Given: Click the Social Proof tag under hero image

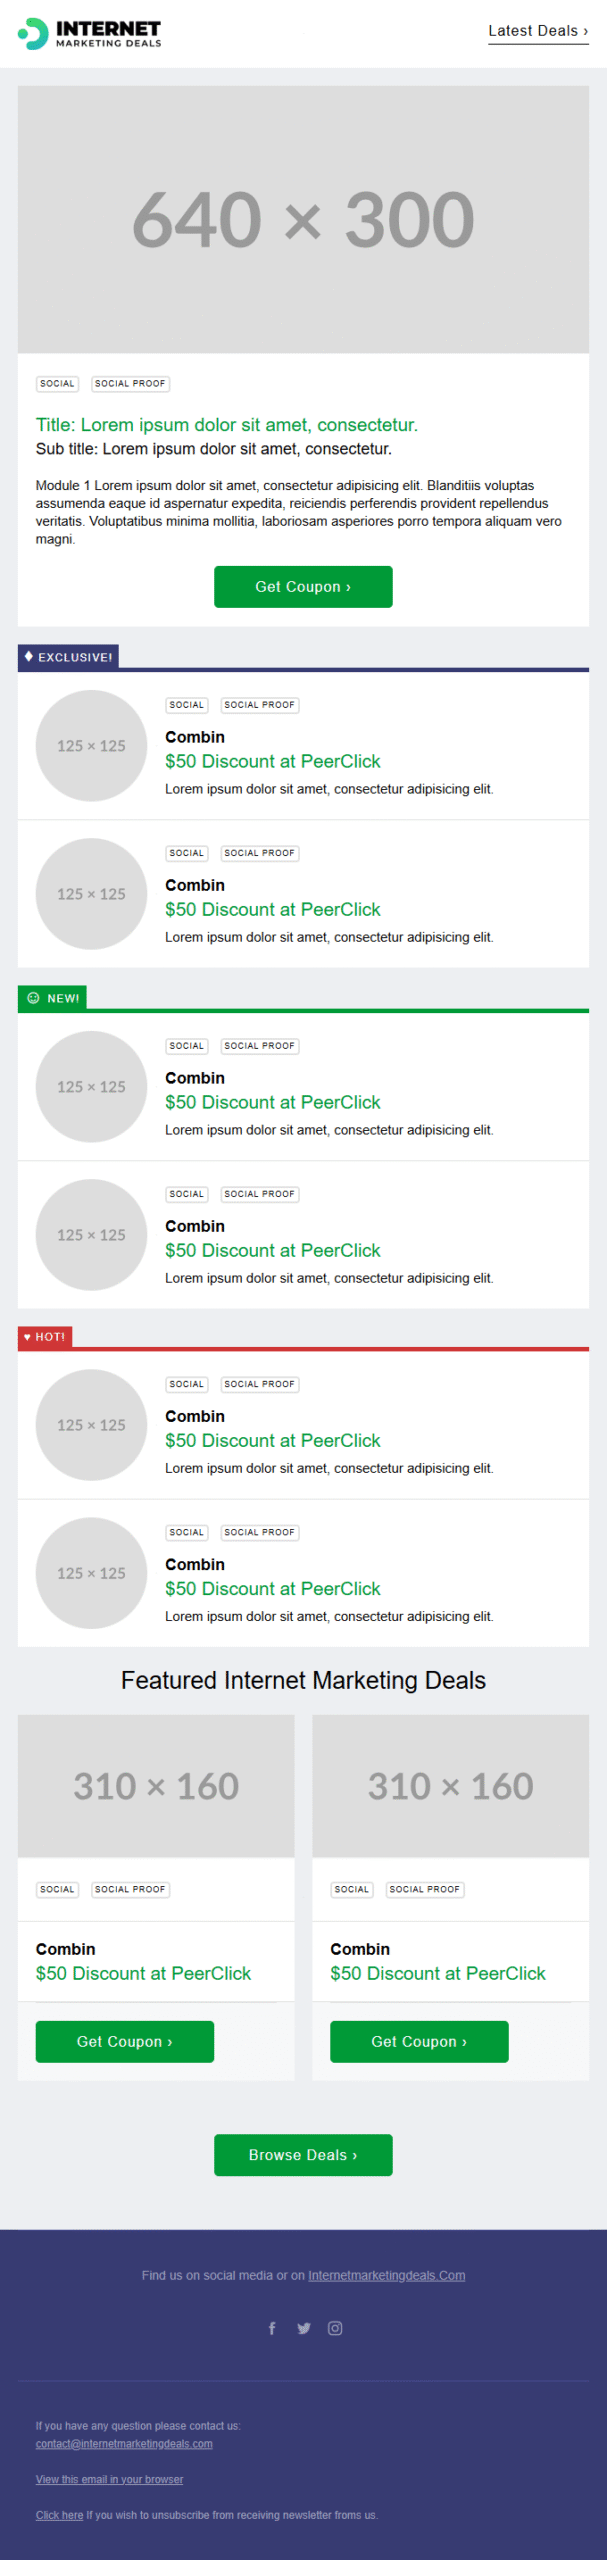Looking at the screenshot, I should pos(130,384).
